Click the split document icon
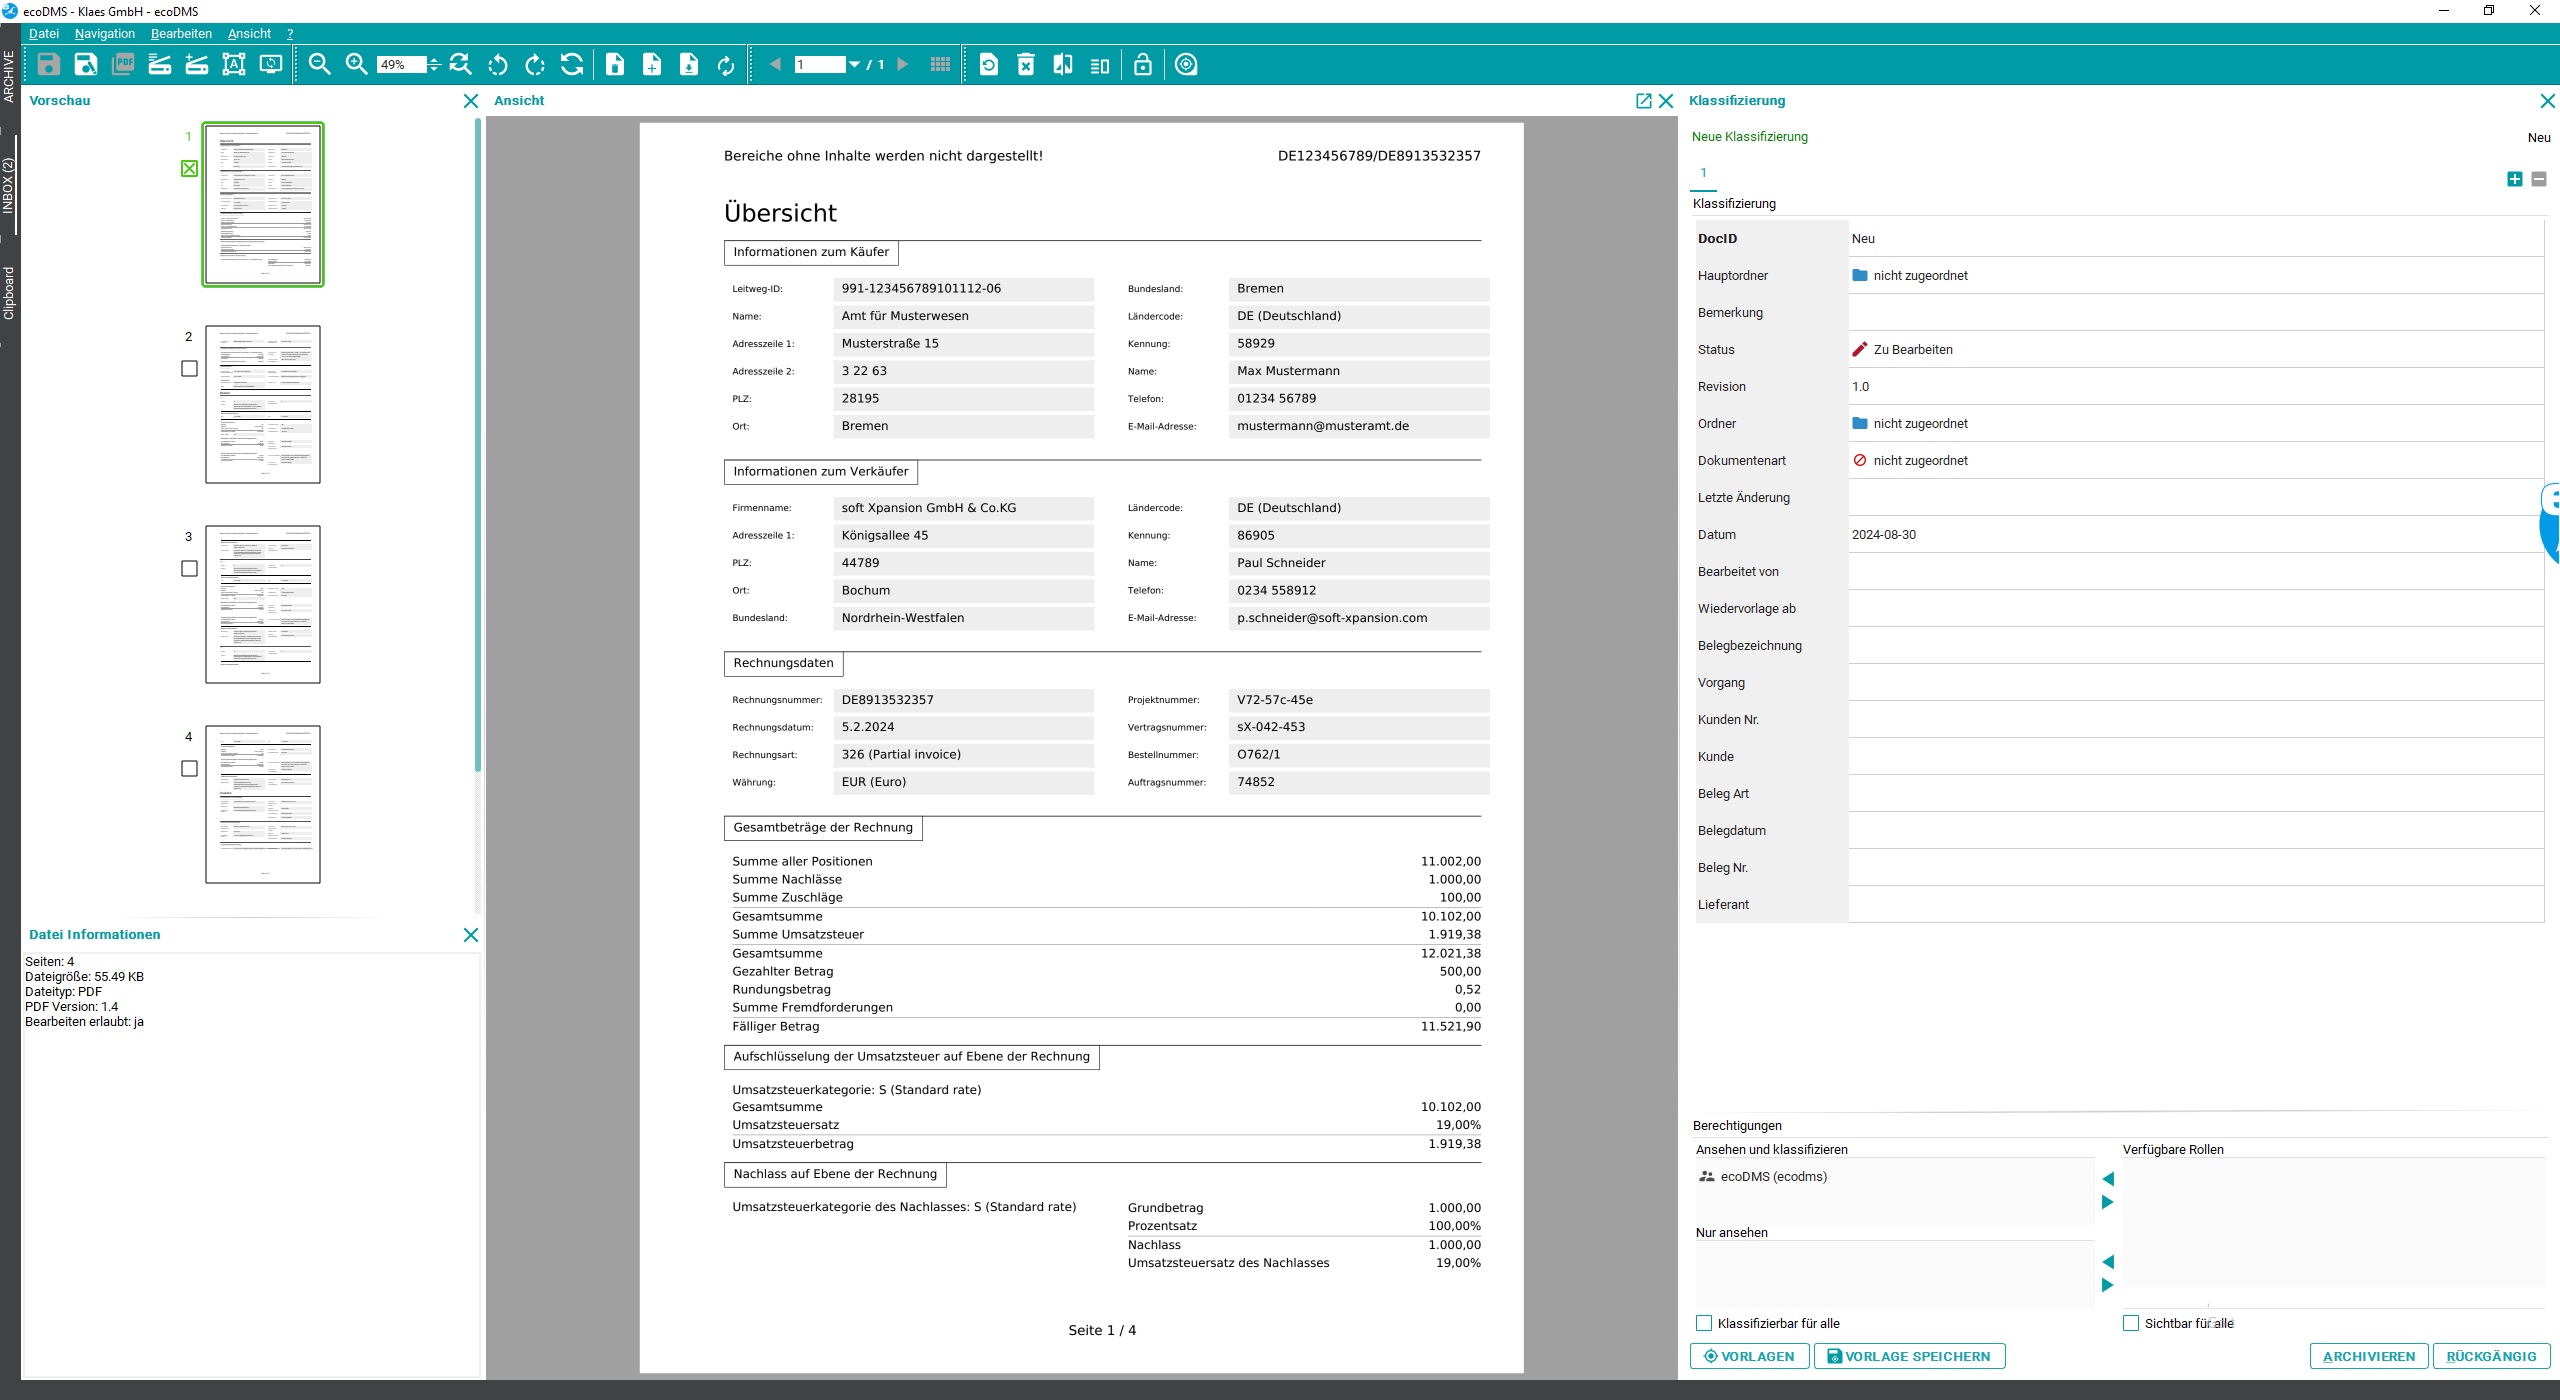This screenshot has height=1400, width=2560. (1063, 65)
